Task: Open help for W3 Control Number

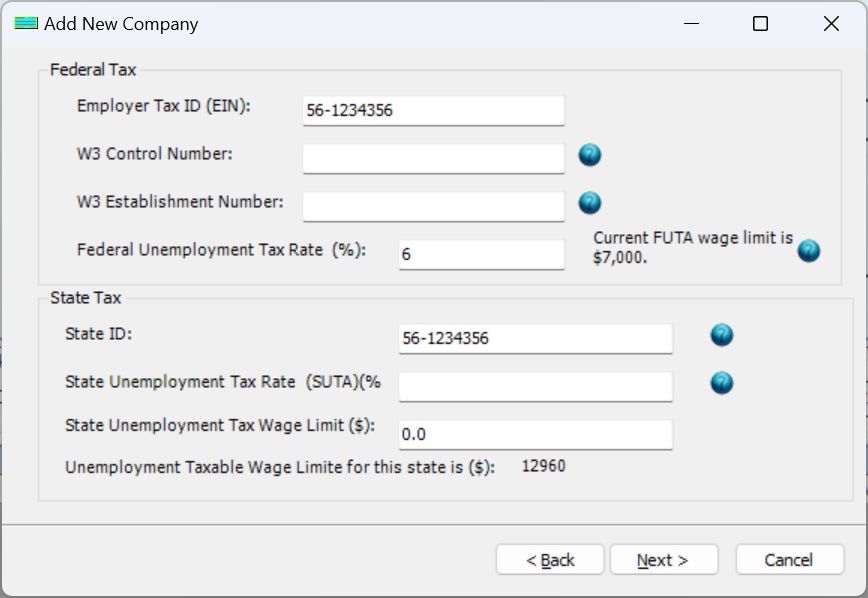Action: [589, 155]
